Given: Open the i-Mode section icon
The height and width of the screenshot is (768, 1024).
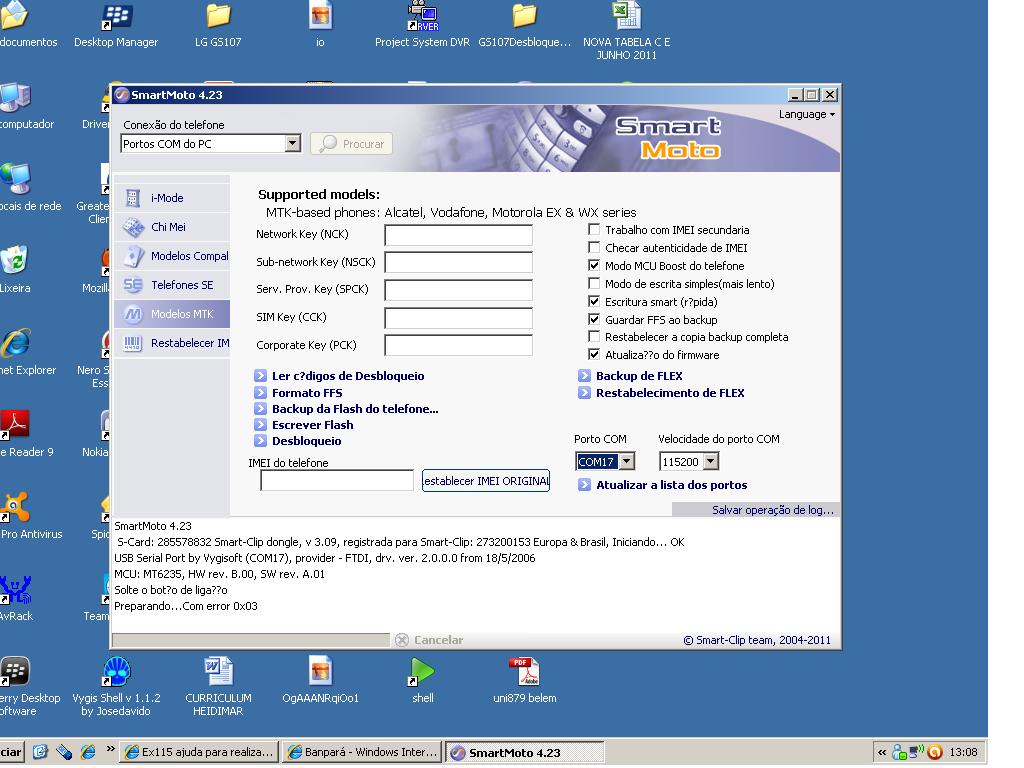Looking at the screenshot, I should click(133, 198).
